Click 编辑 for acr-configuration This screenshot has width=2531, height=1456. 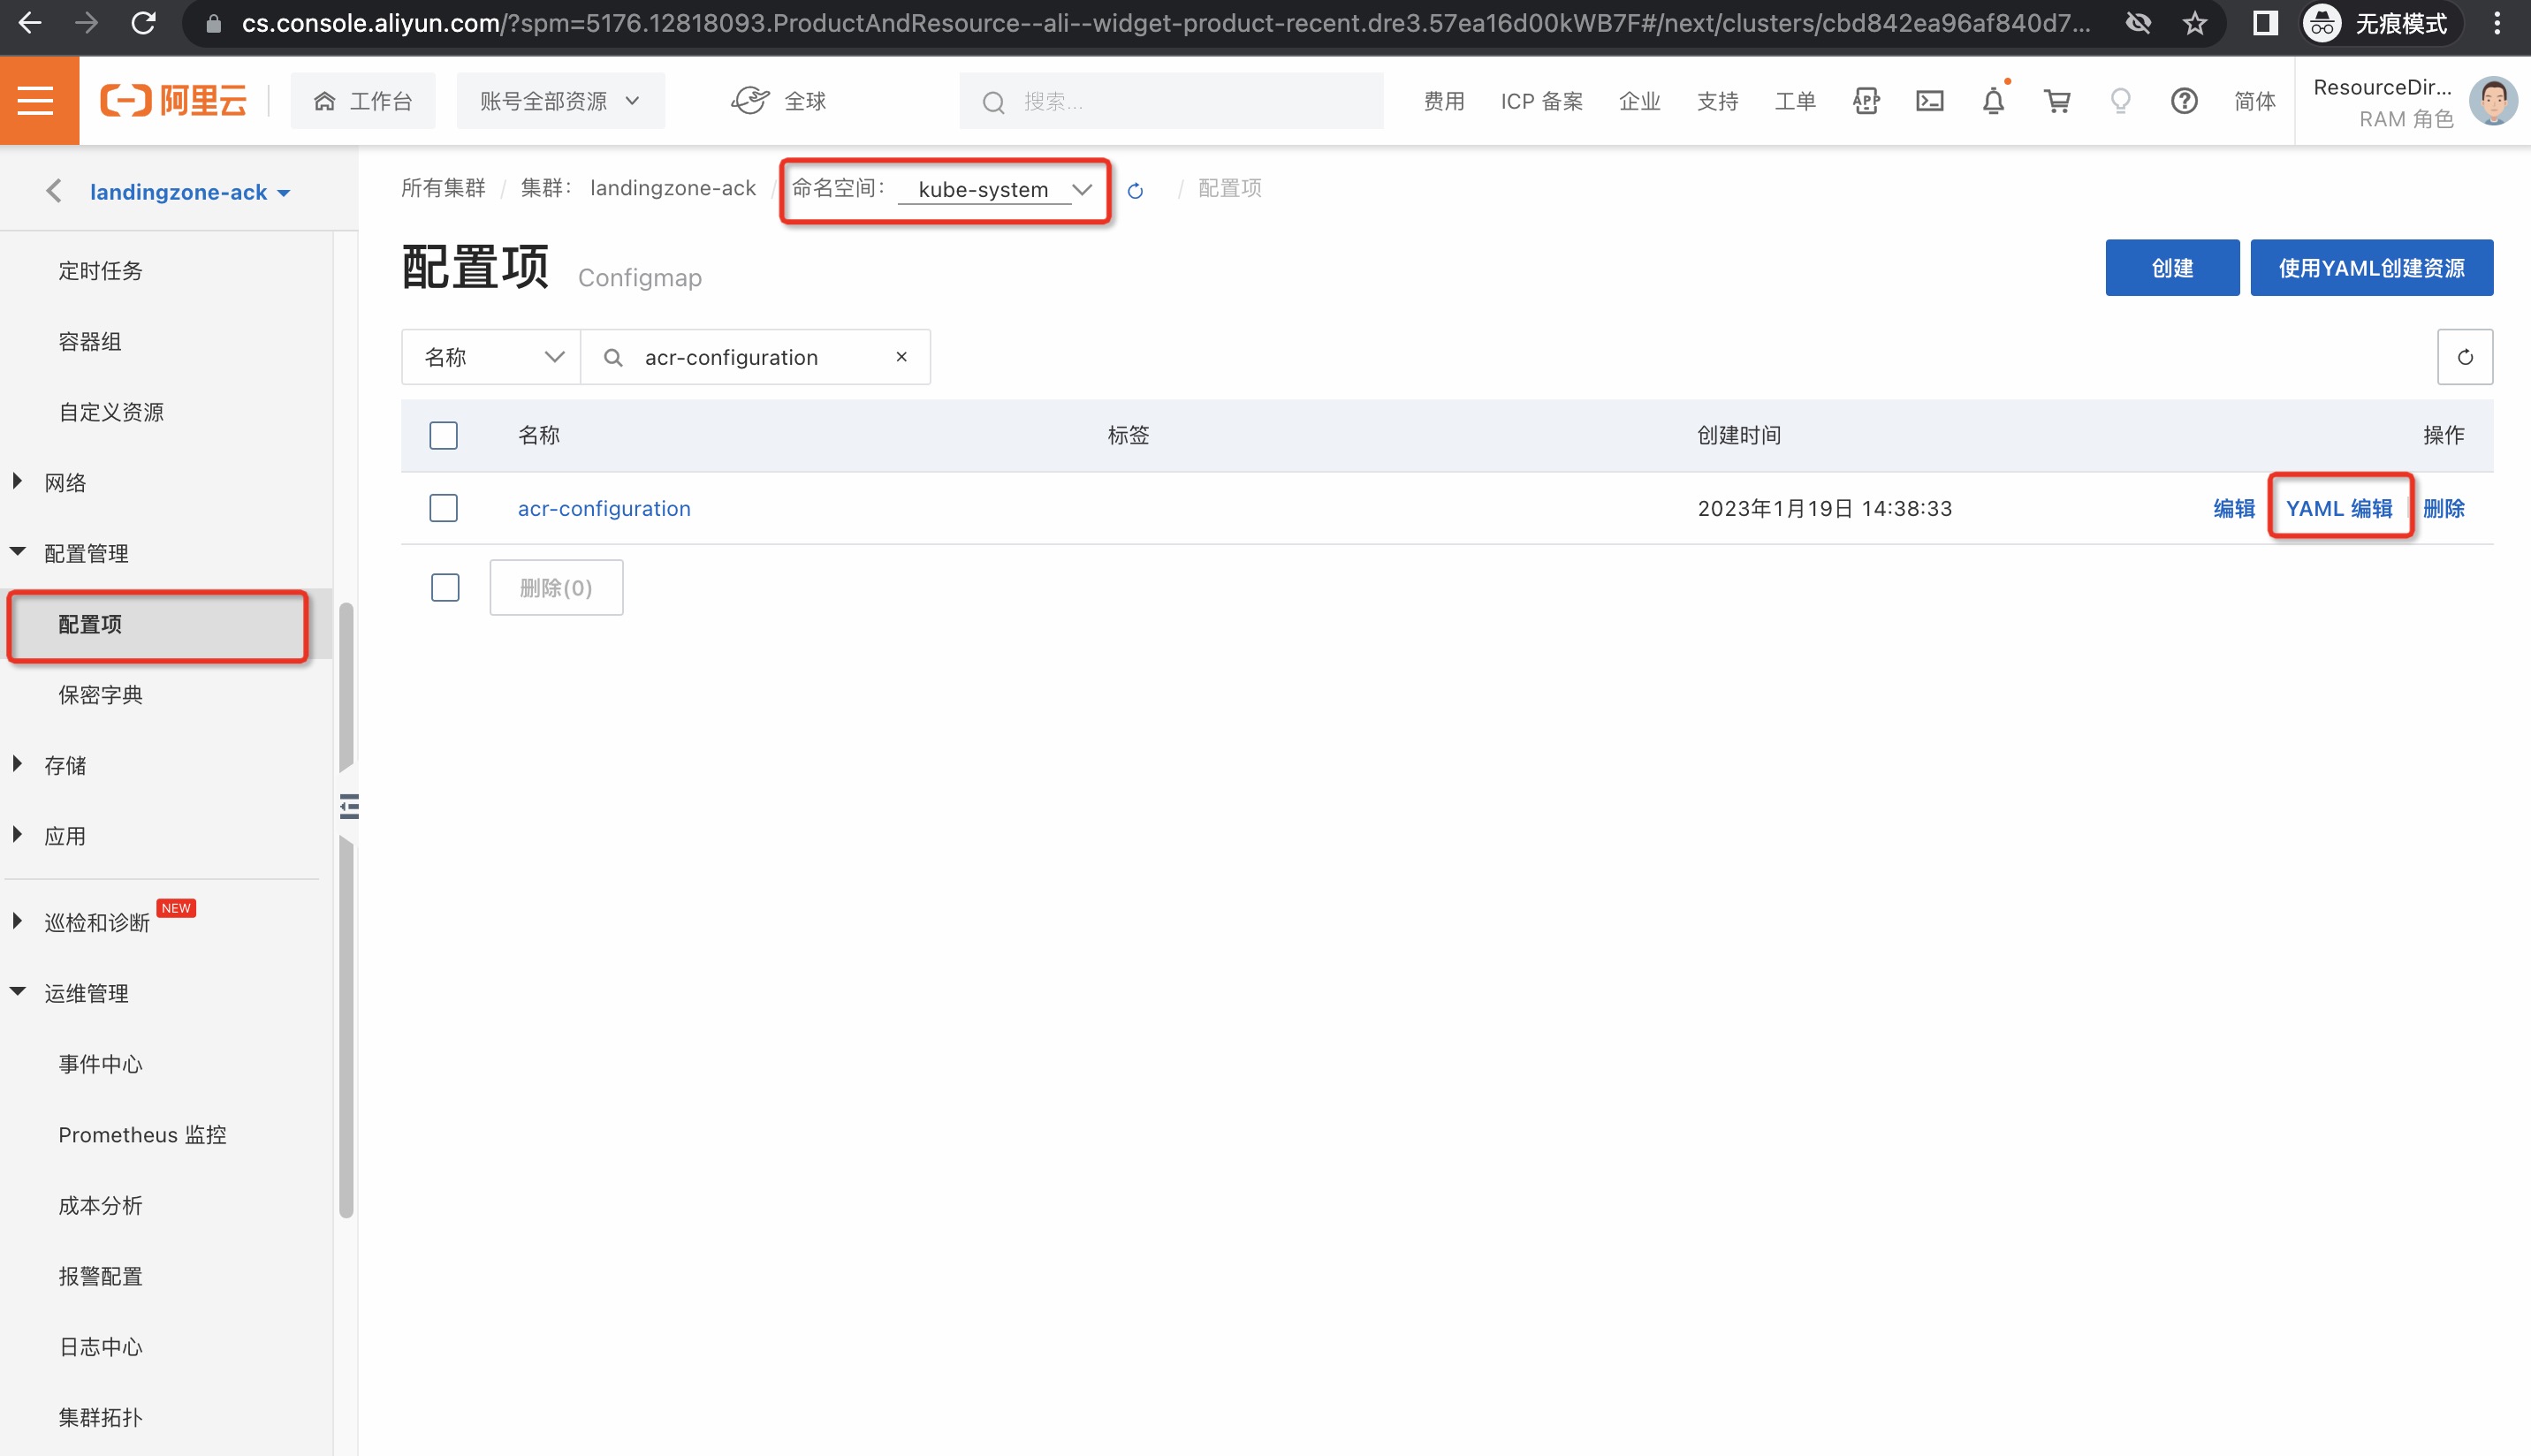2233,508
